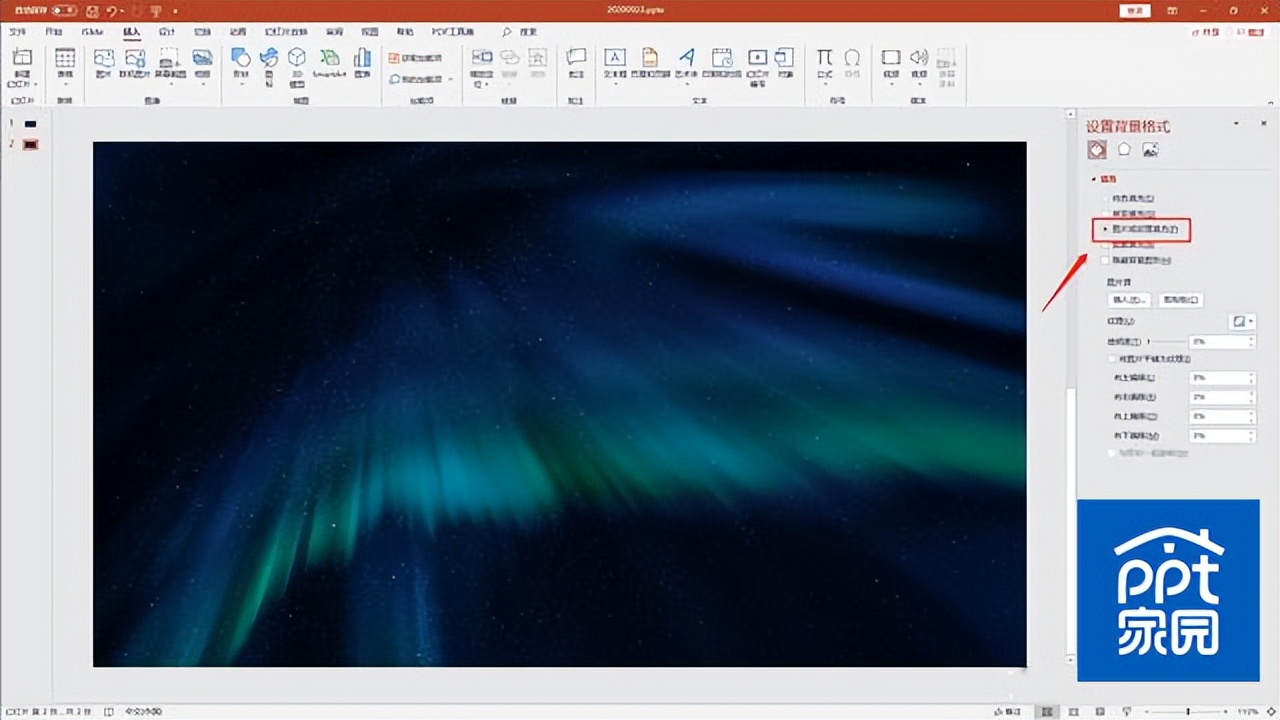This screenshot has width=1280, height=720.
Task: Insert a Table from the ribbon
Action: click(x=65, y=59)
